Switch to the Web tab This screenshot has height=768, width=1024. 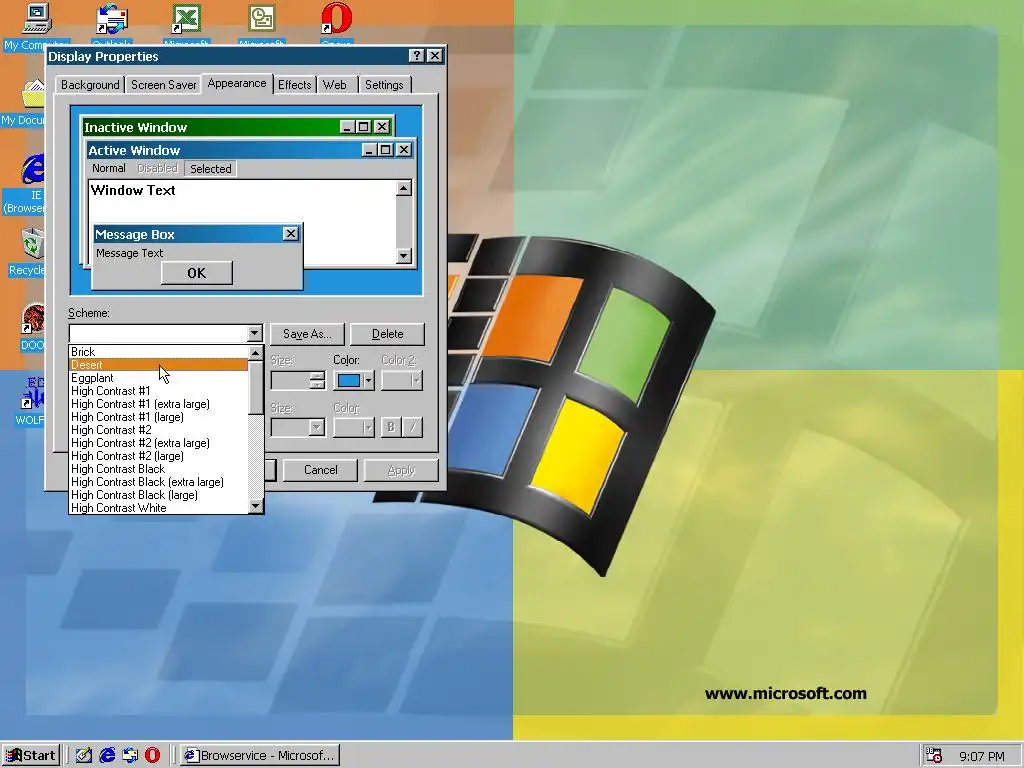coord(334,85)
